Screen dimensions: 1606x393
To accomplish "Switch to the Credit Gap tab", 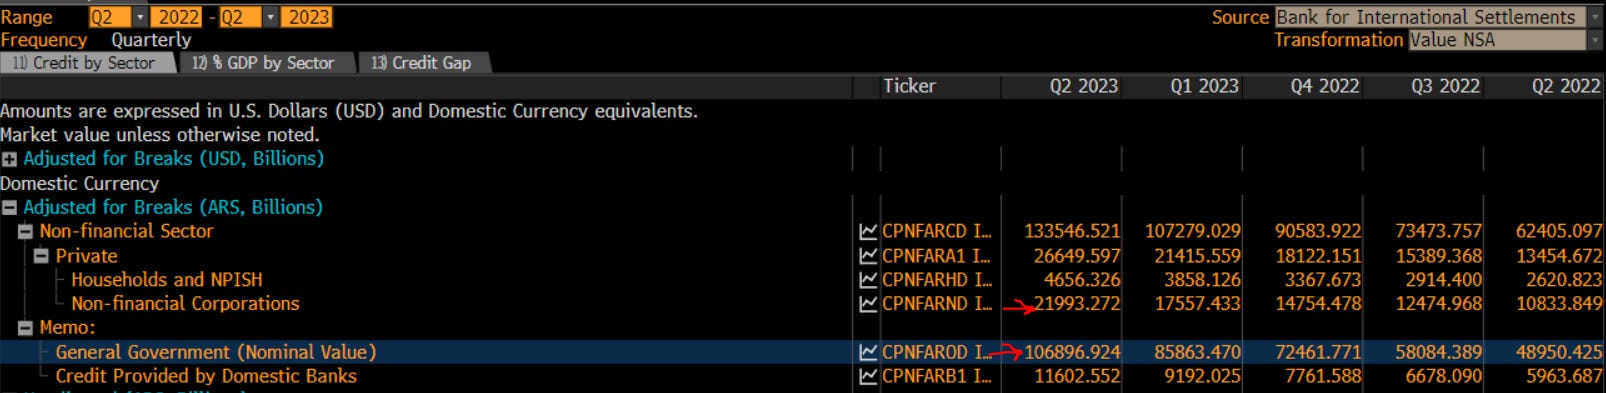I will click(423, 63).
